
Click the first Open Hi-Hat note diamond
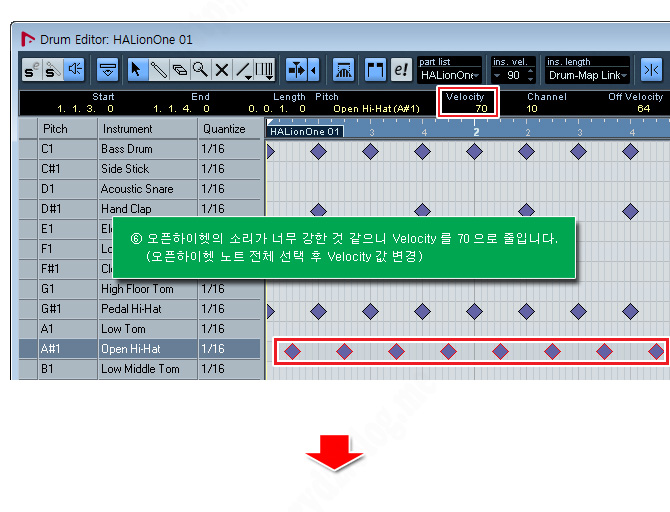[x=292, y=351]
